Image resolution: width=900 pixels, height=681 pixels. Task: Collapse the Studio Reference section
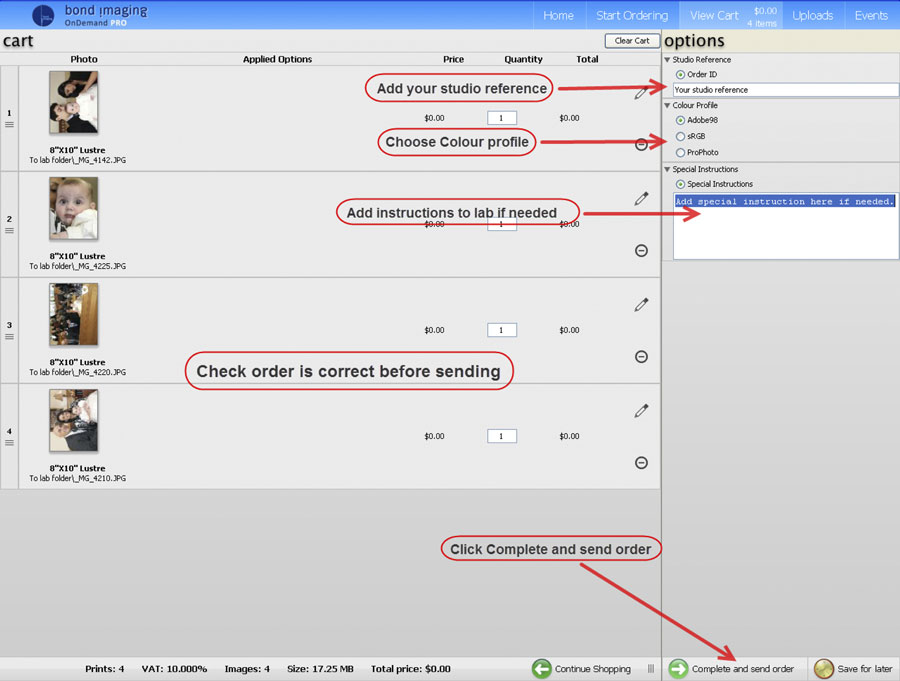pyautogui.click(x=667, y=60)
